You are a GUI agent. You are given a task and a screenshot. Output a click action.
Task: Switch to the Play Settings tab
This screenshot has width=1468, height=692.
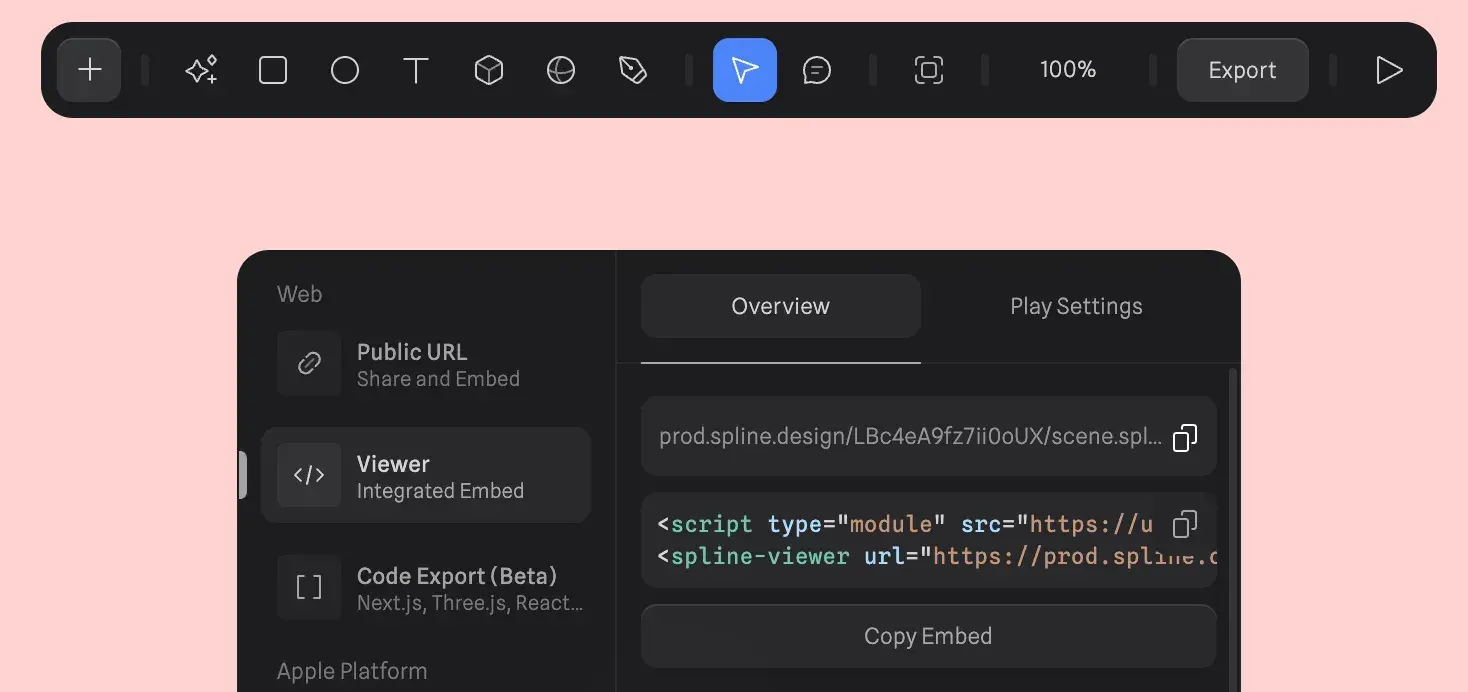click(1076, 306)
